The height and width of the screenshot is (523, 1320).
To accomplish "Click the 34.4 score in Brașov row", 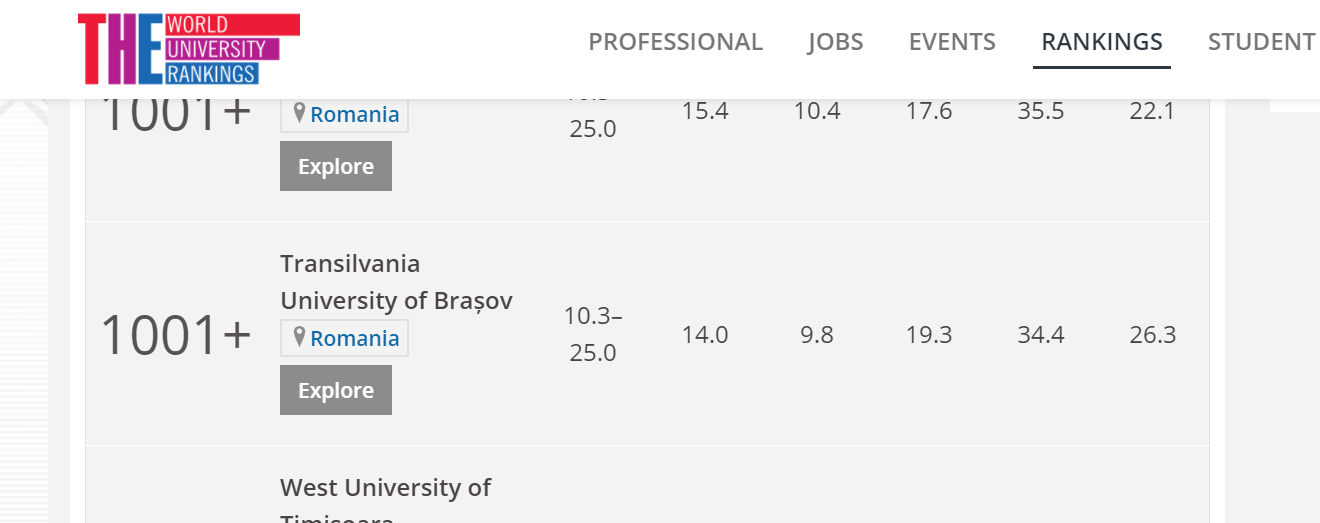I will [x=1041, y=335].
